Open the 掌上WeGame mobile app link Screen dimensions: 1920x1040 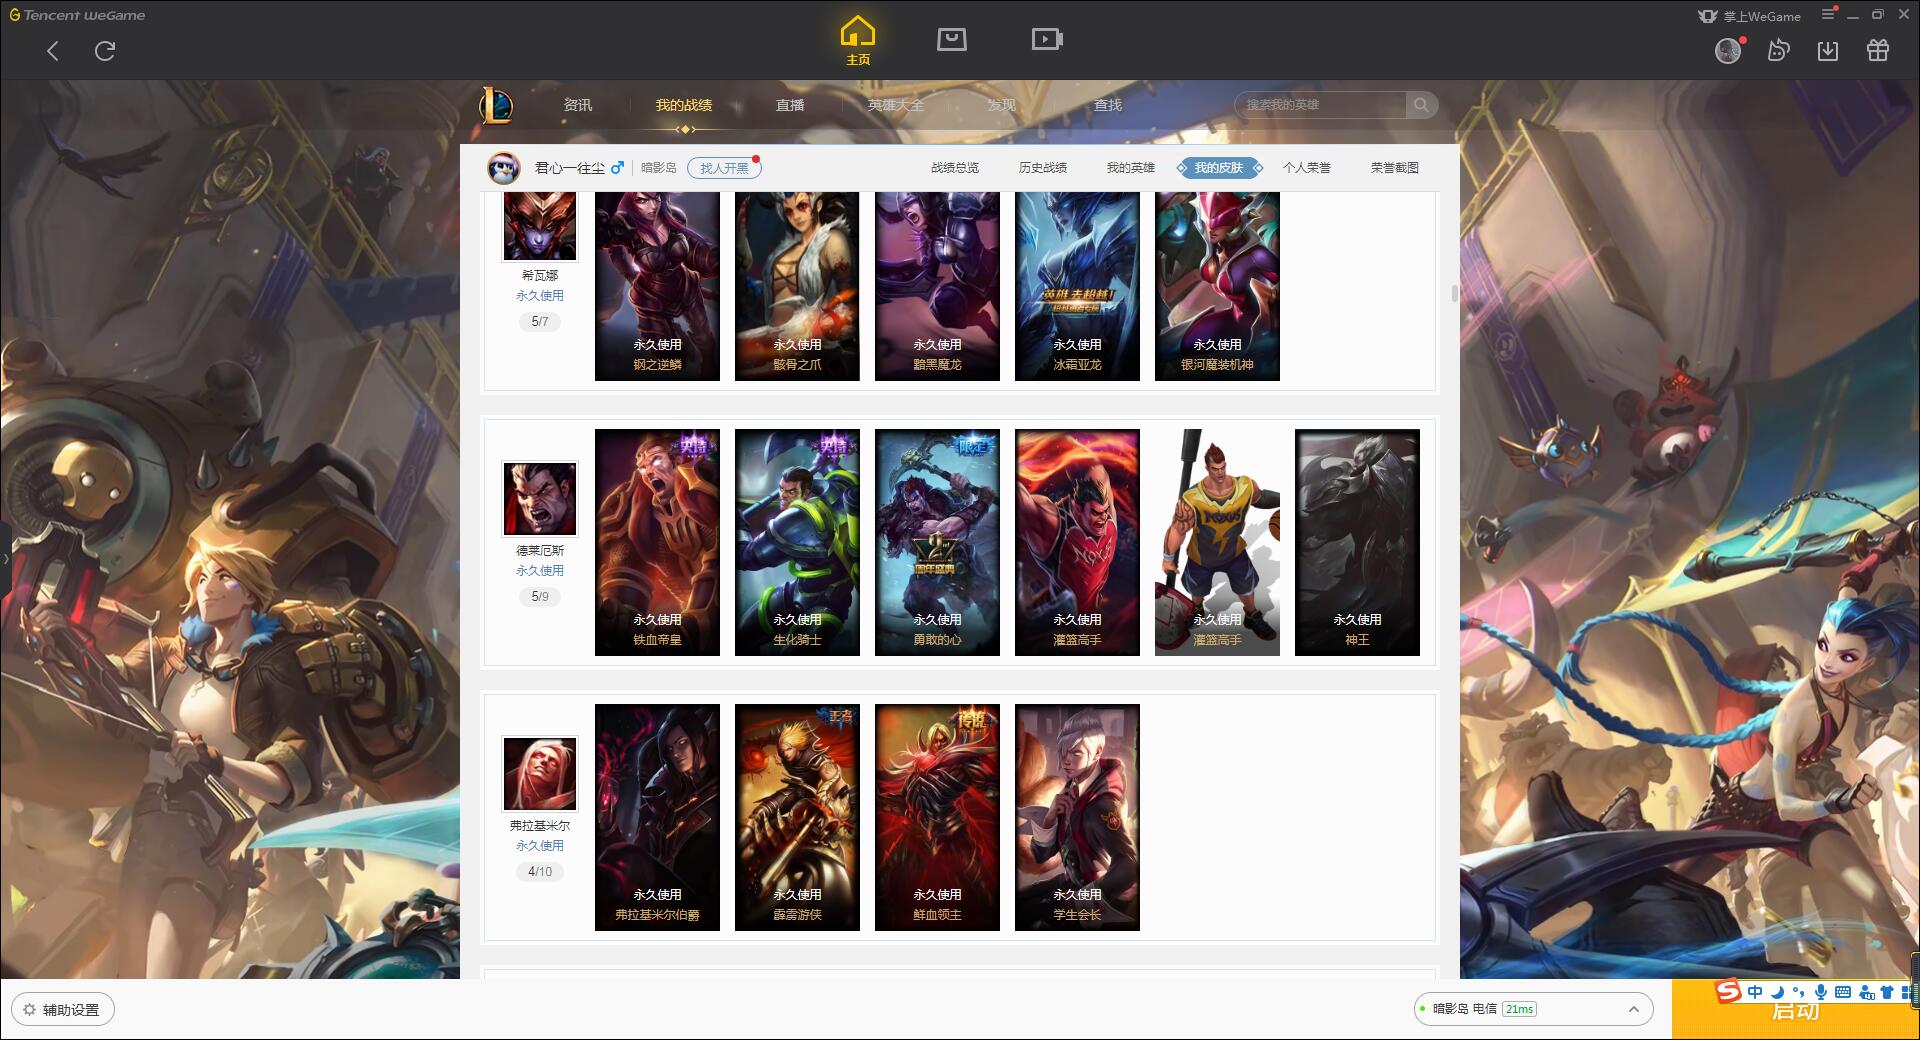[x=1748, y=16]
